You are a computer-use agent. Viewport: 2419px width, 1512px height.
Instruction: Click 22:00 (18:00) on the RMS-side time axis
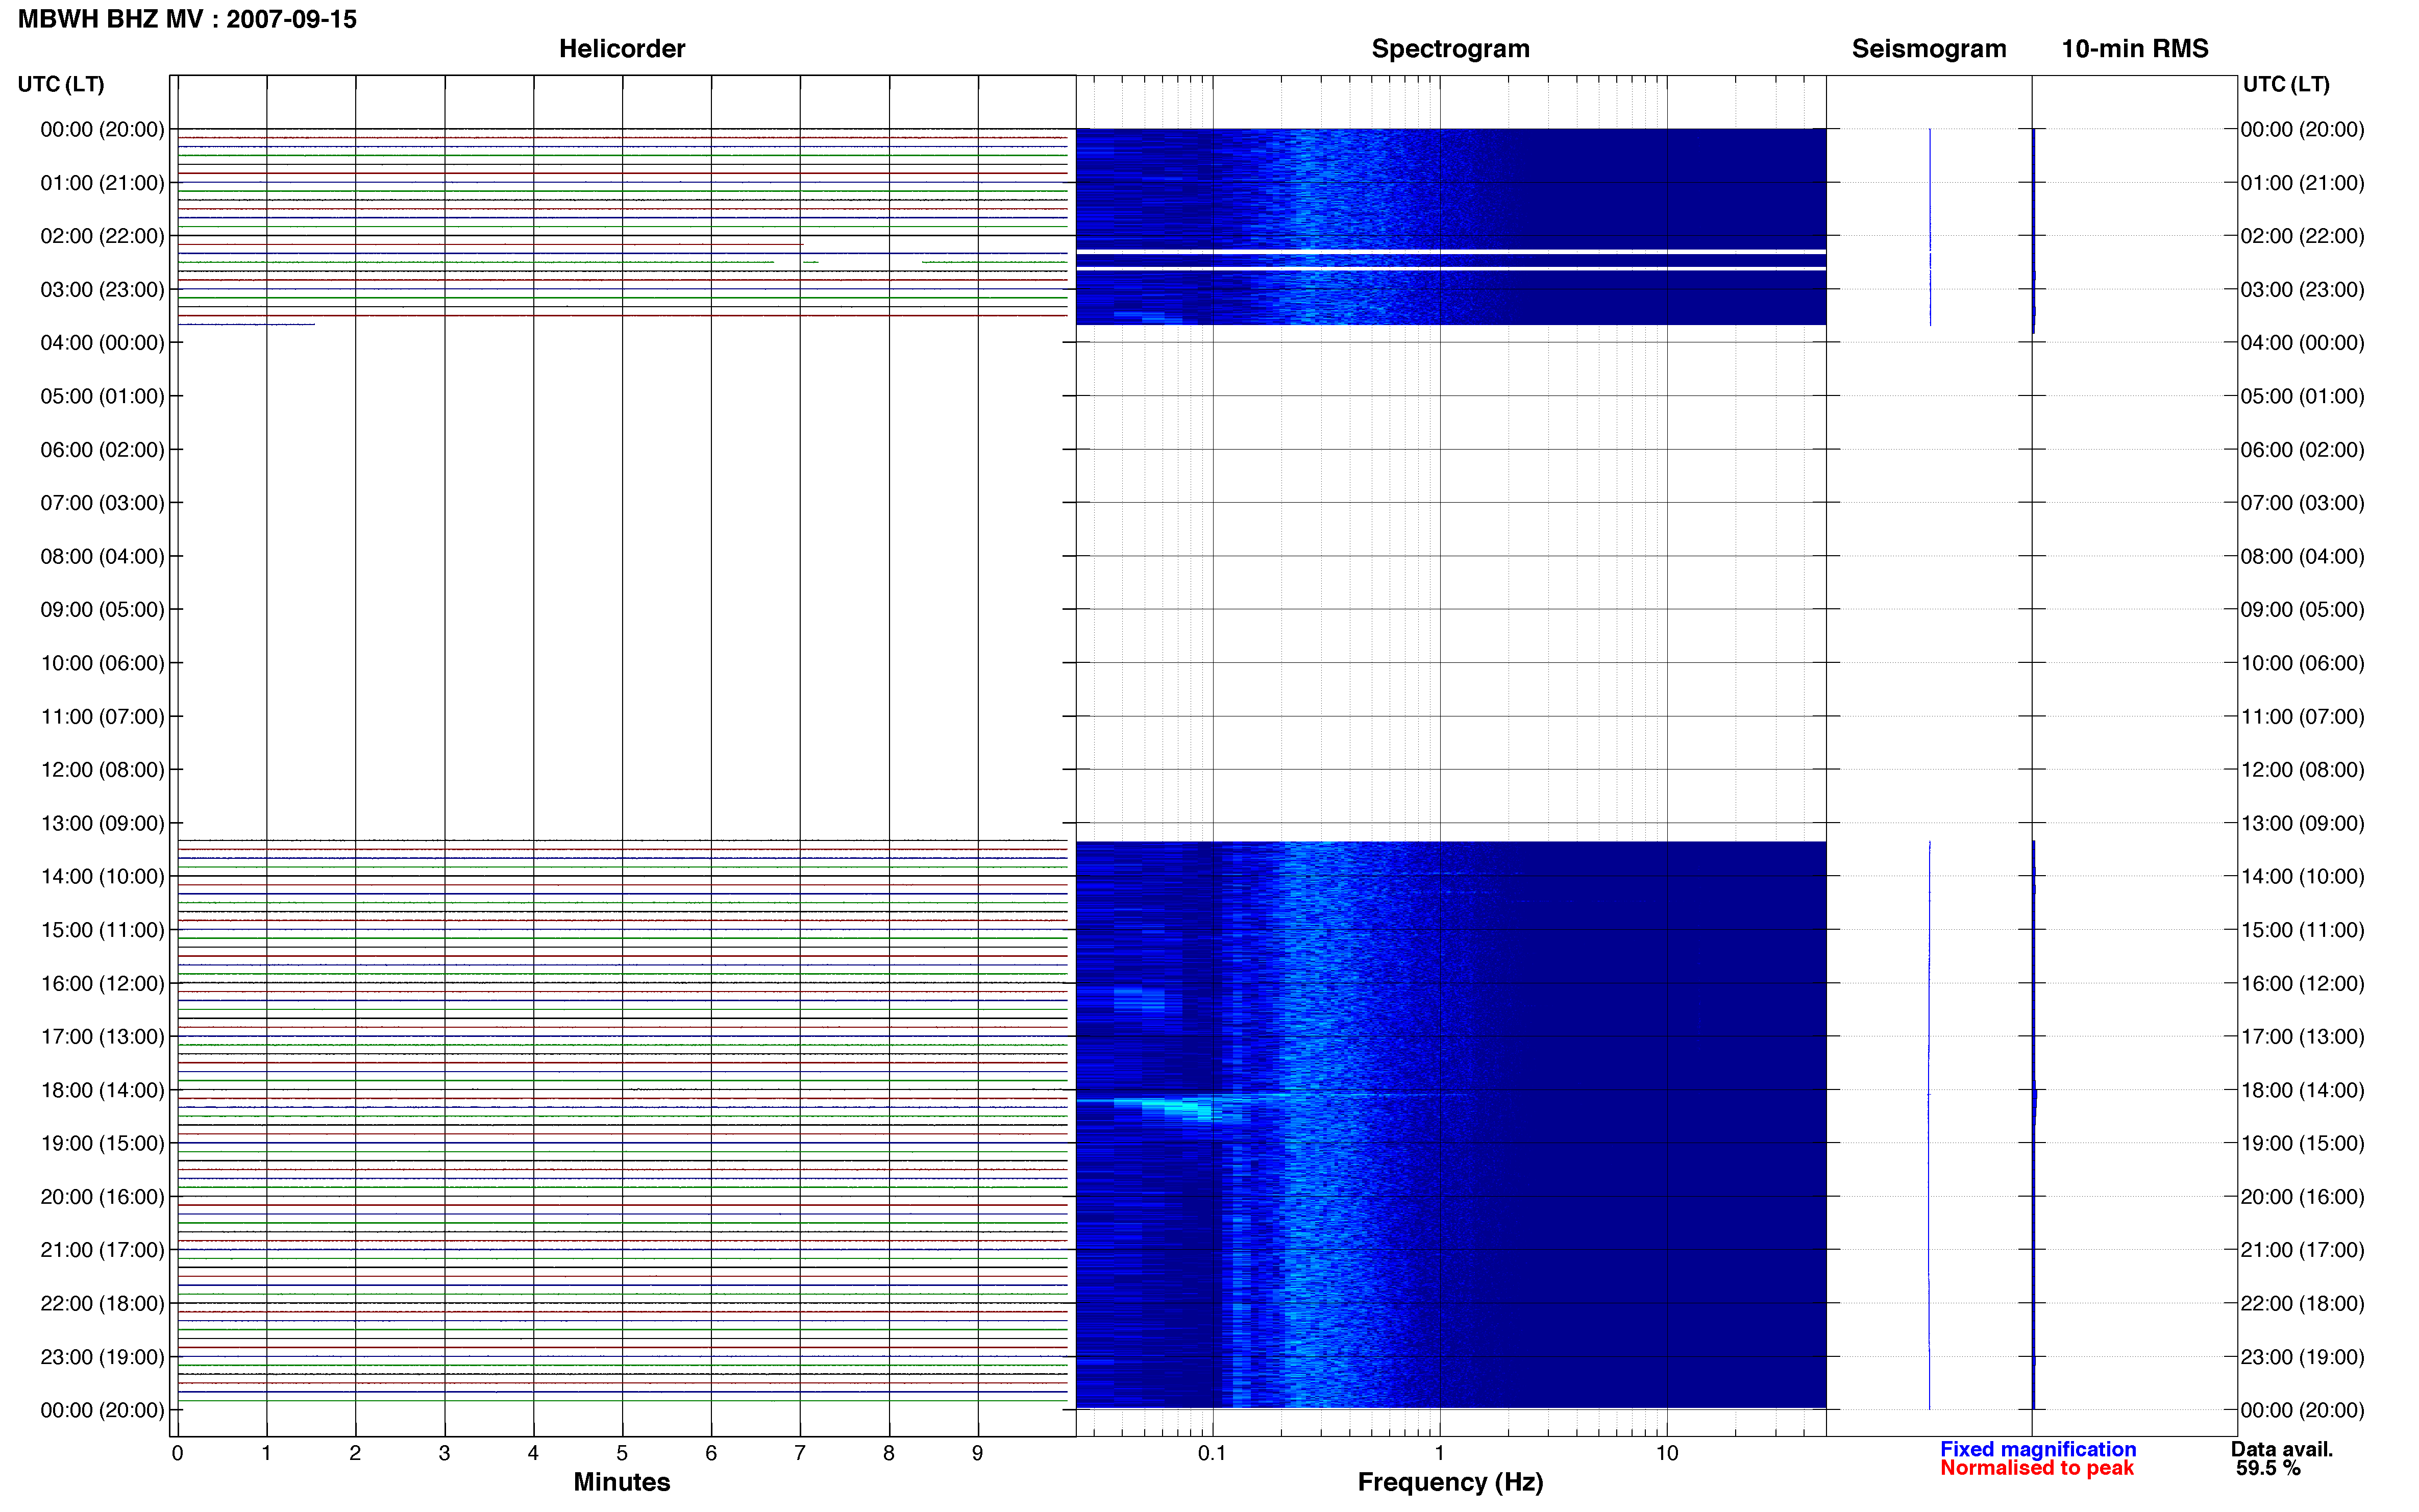(x=2302, y=1304)
